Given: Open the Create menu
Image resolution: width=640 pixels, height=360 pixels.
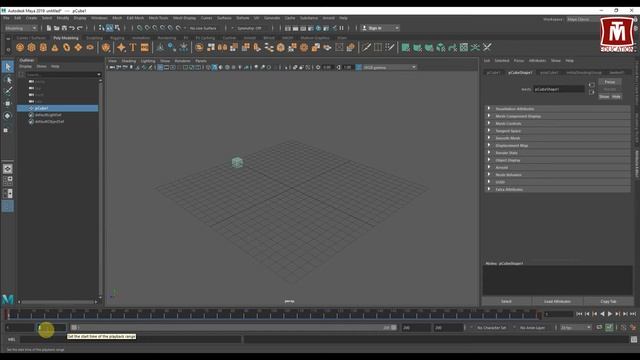Looking at the screenshot, I should (31, 18).
